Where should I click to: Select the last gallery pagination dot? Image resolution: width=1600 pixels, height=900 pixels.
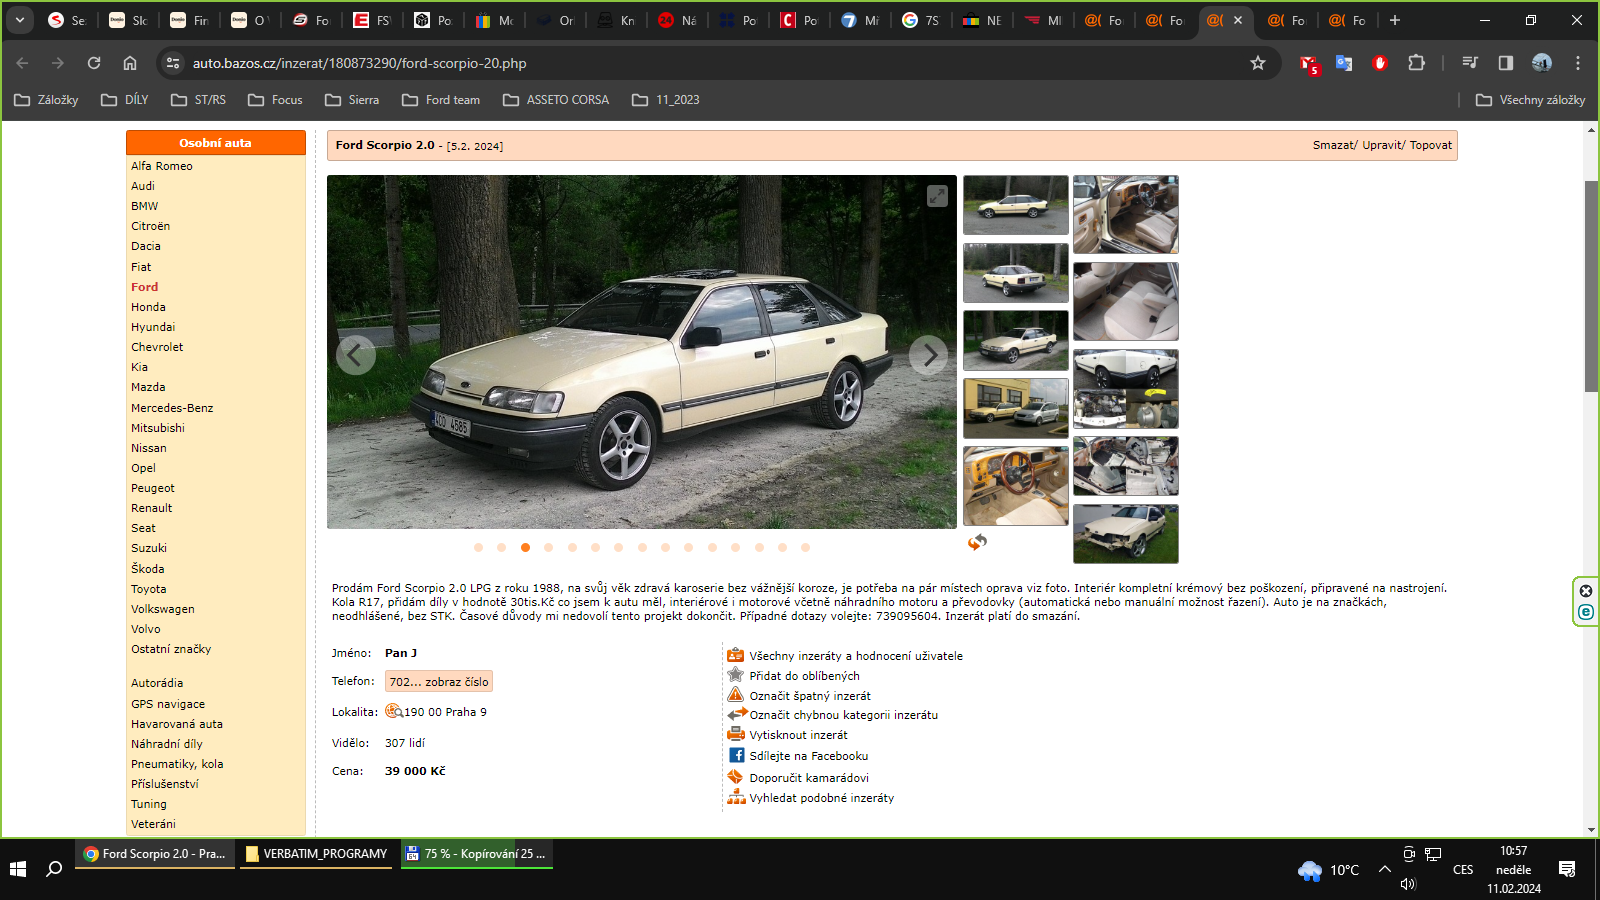click(805, 547)
